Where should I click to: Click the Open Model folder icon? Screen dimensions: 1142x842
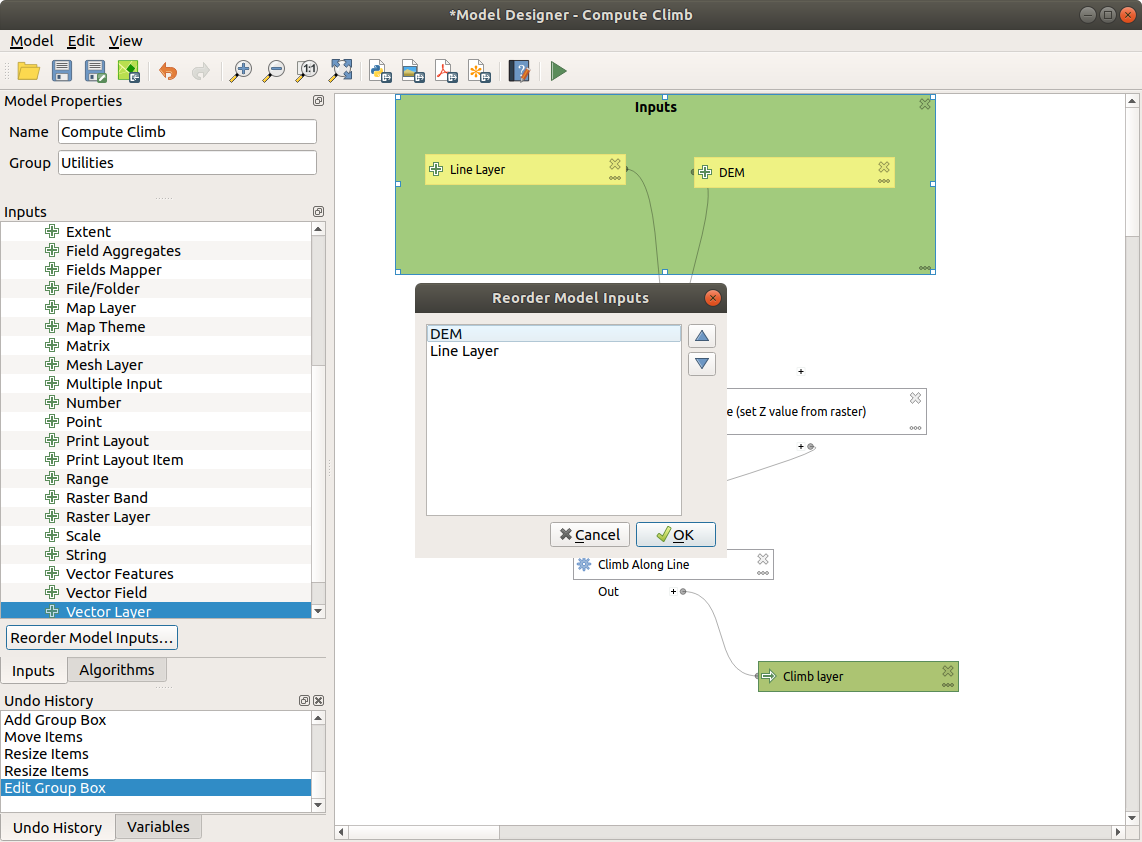click(28, 71)
